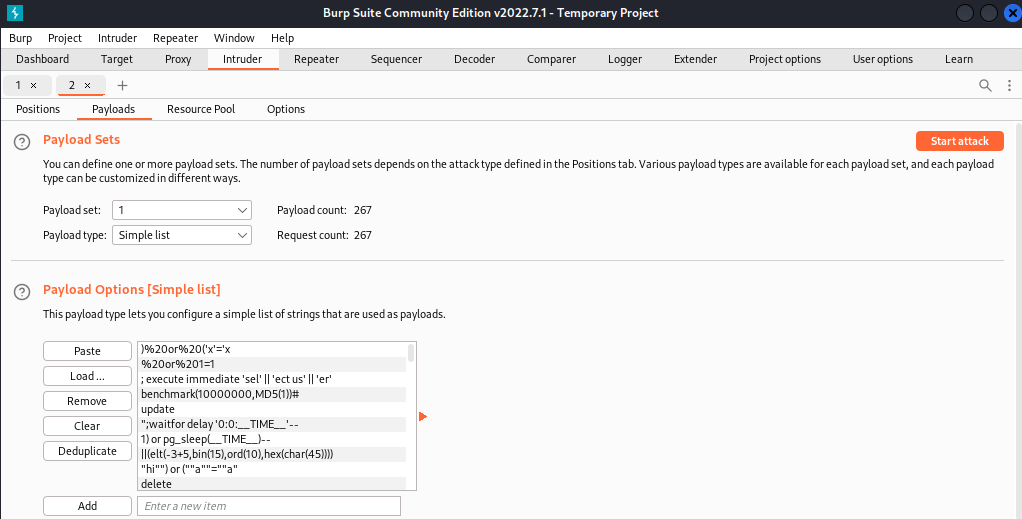Open the Project options tab

click(x=785, y=59)
